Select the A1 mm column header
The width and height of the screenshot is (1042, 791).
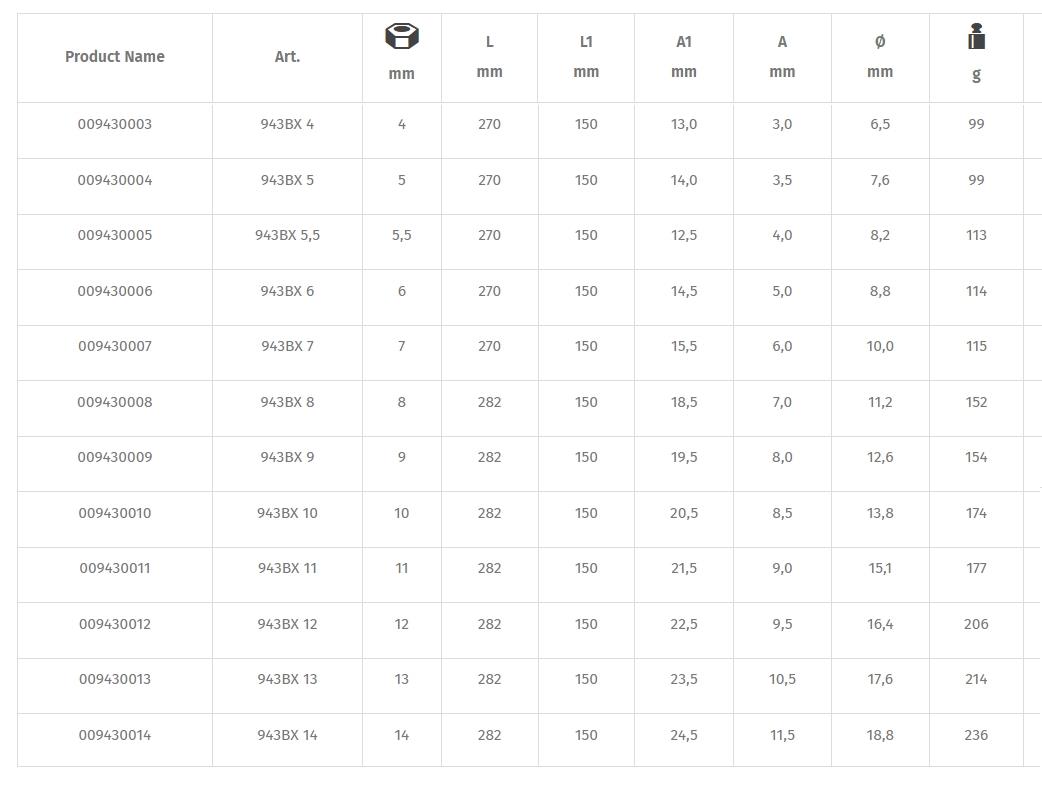684,57
